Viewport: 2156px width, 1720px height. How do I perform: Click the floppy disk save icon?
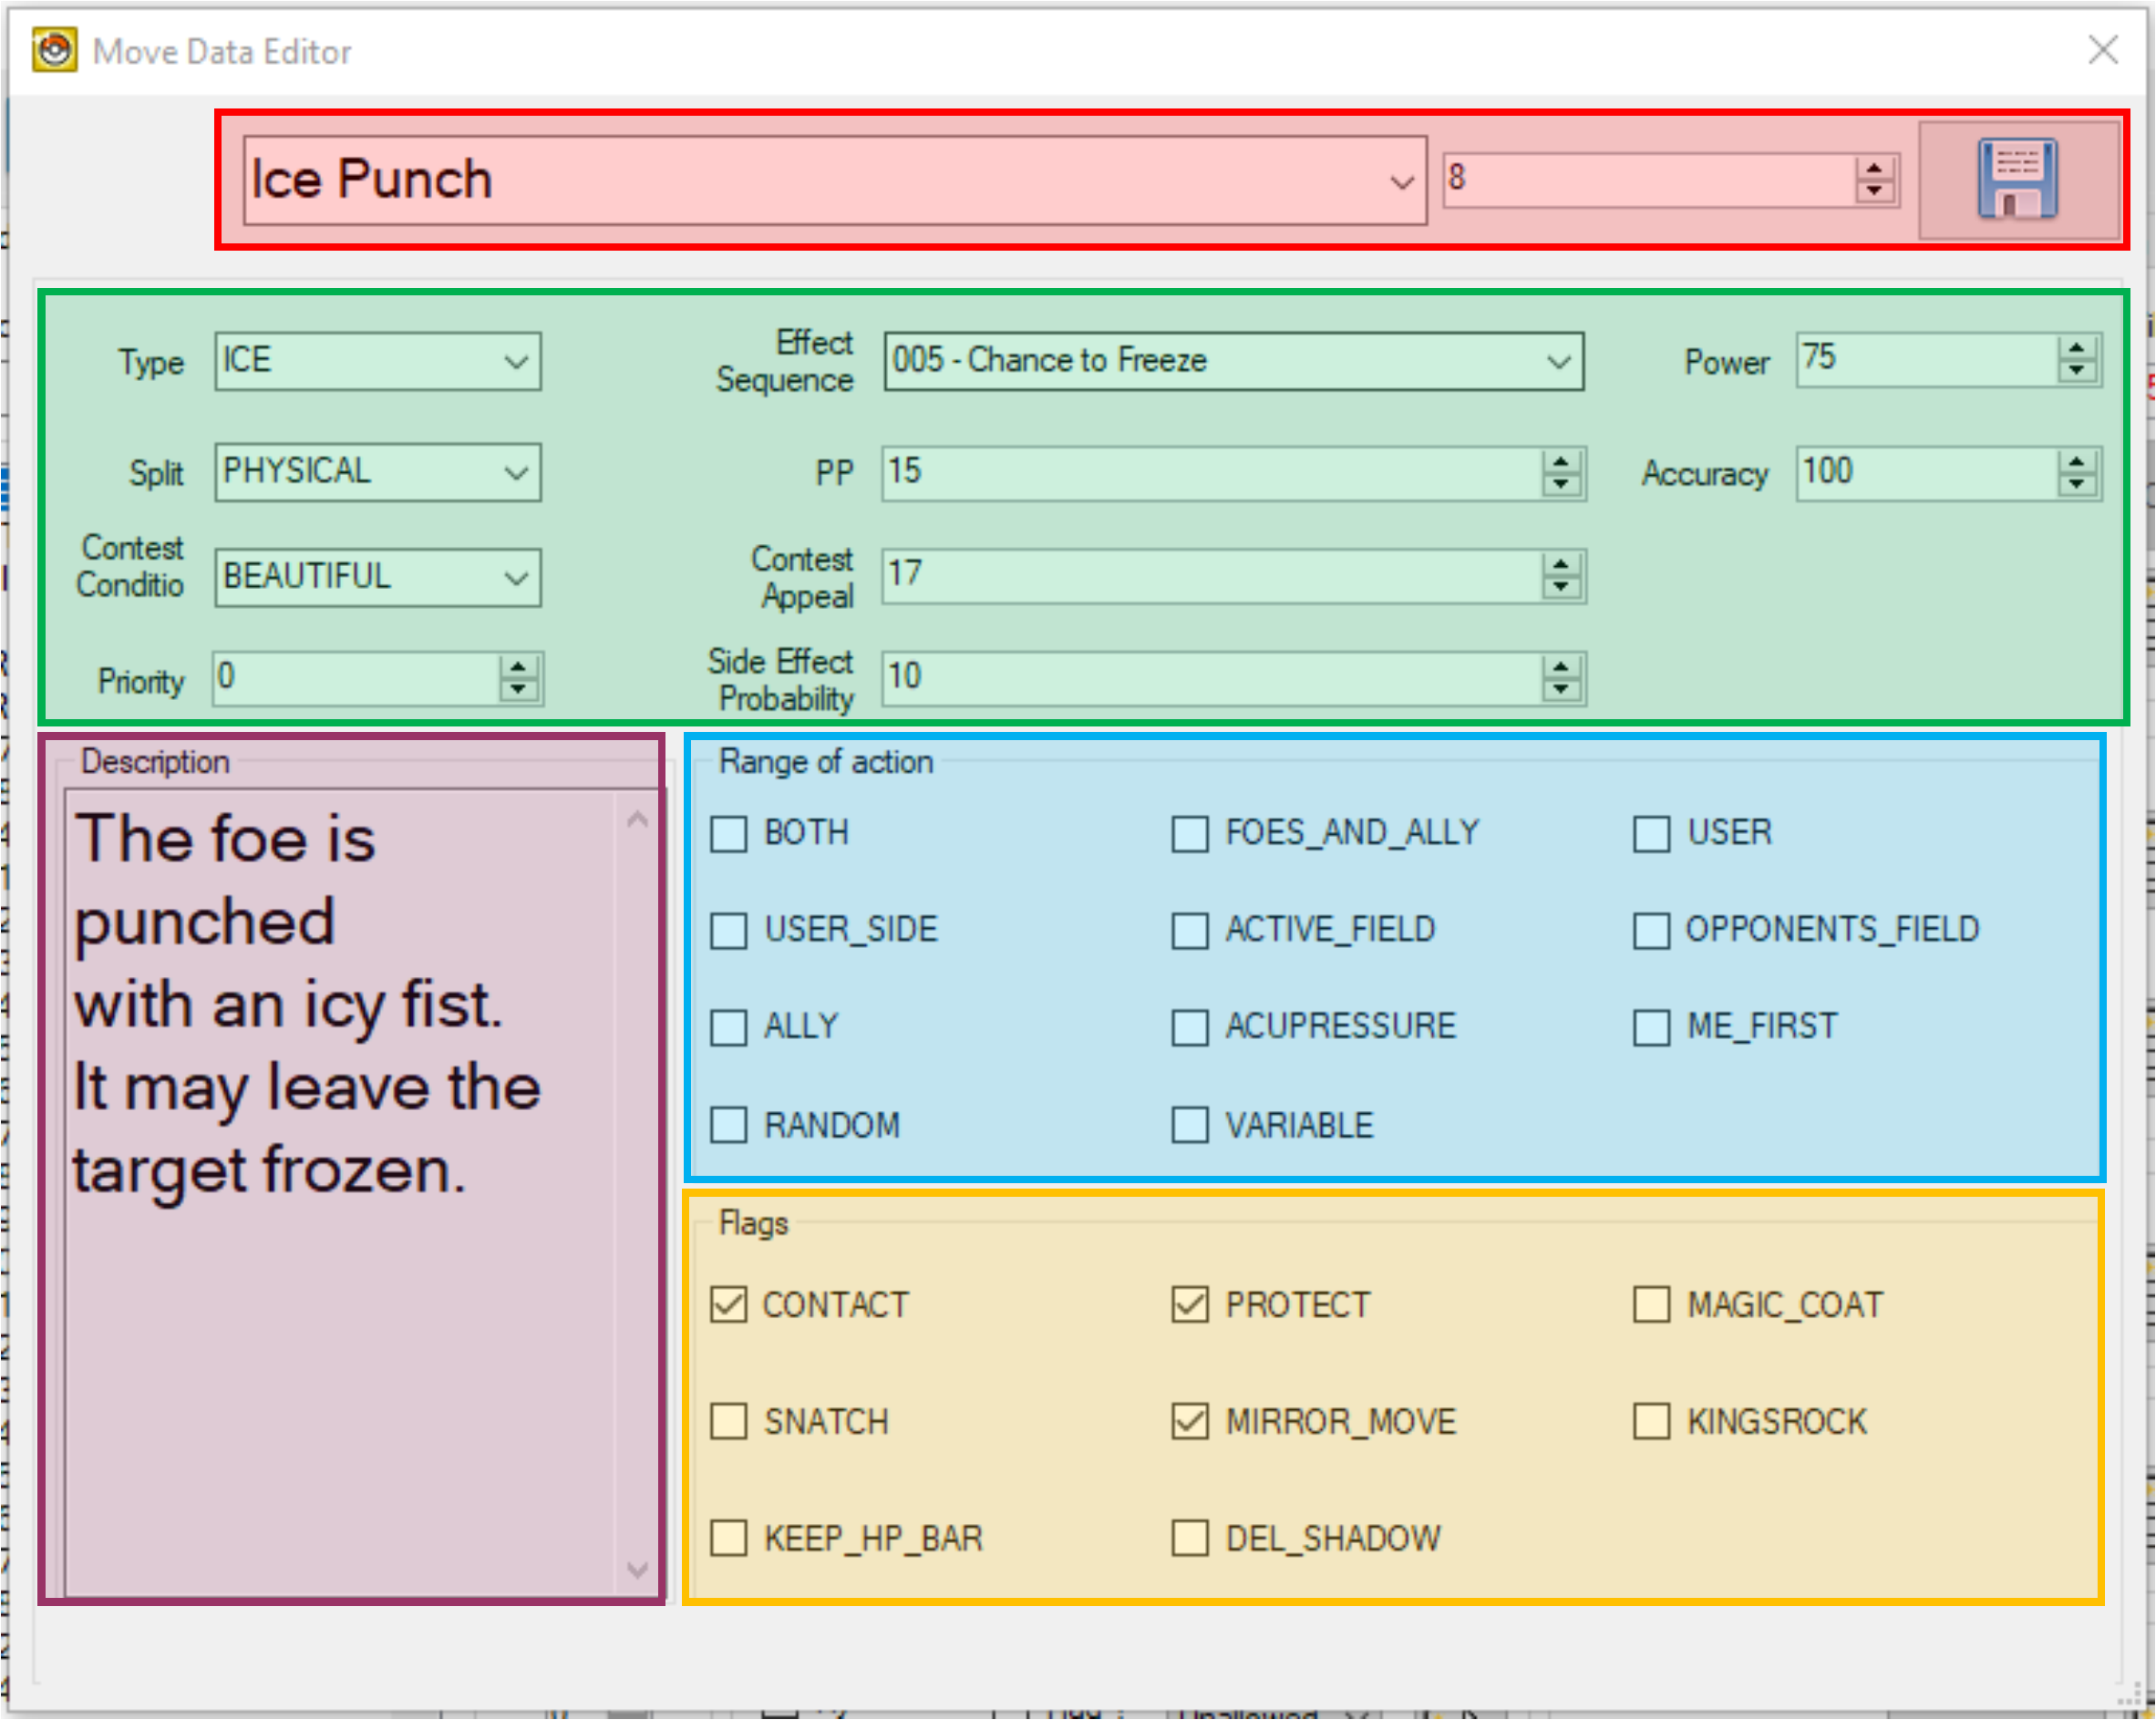[2017, 180]
